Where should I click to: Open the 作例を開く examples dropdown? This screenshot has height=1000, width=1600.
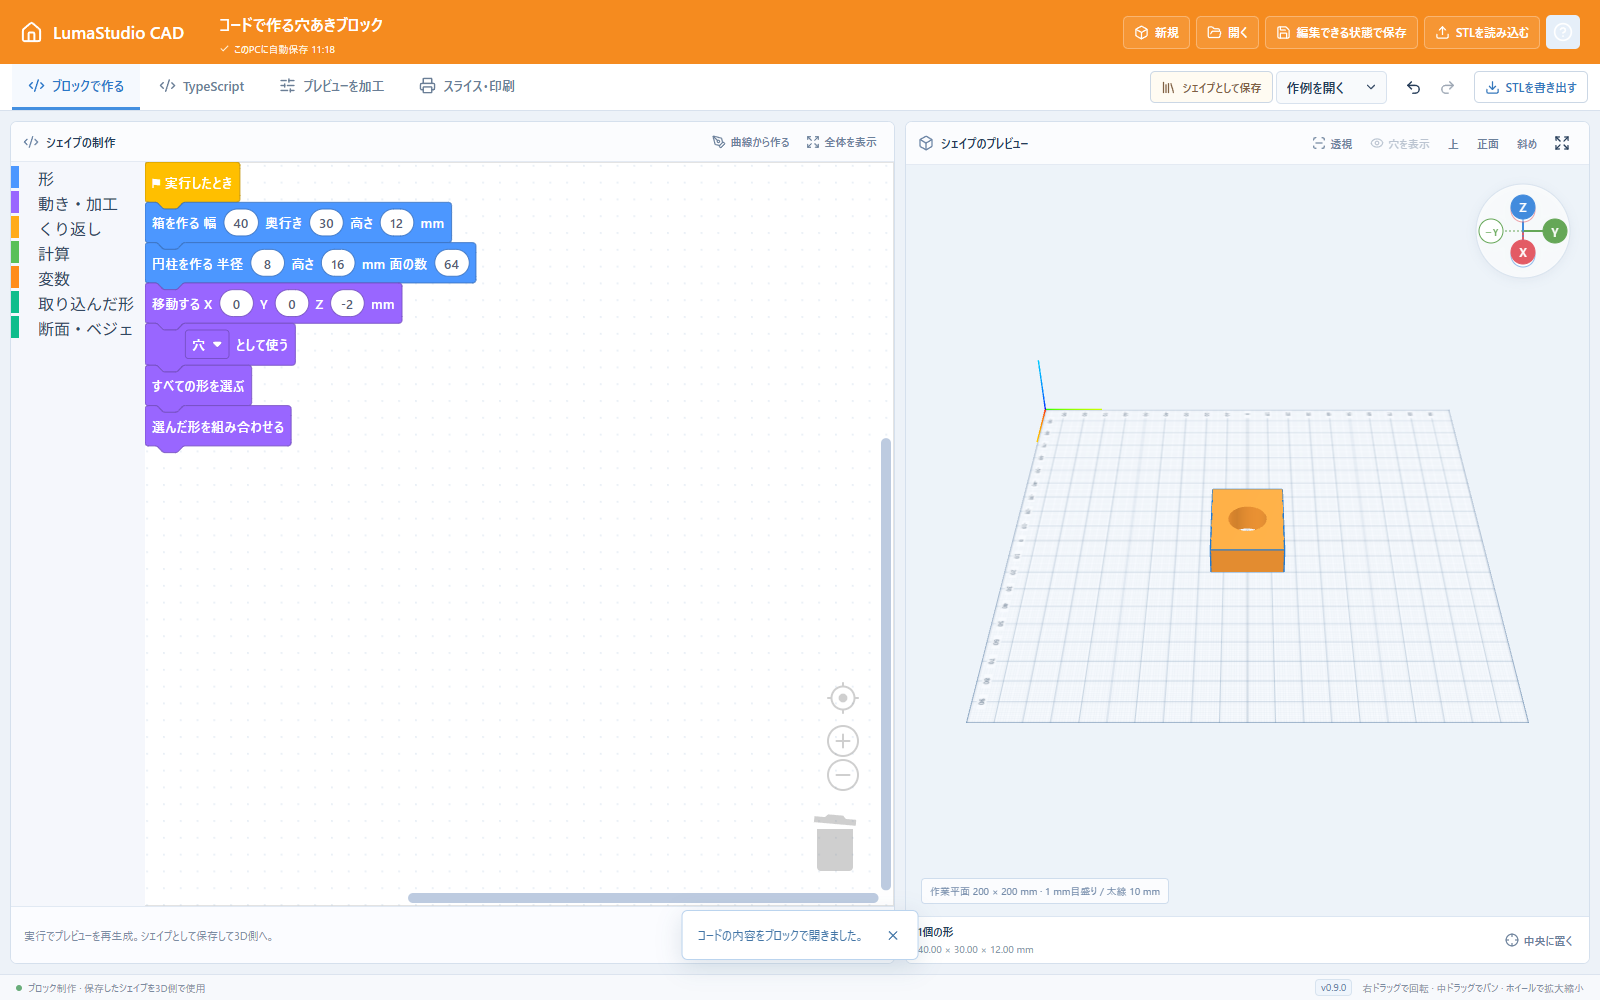coord(1331,87)
